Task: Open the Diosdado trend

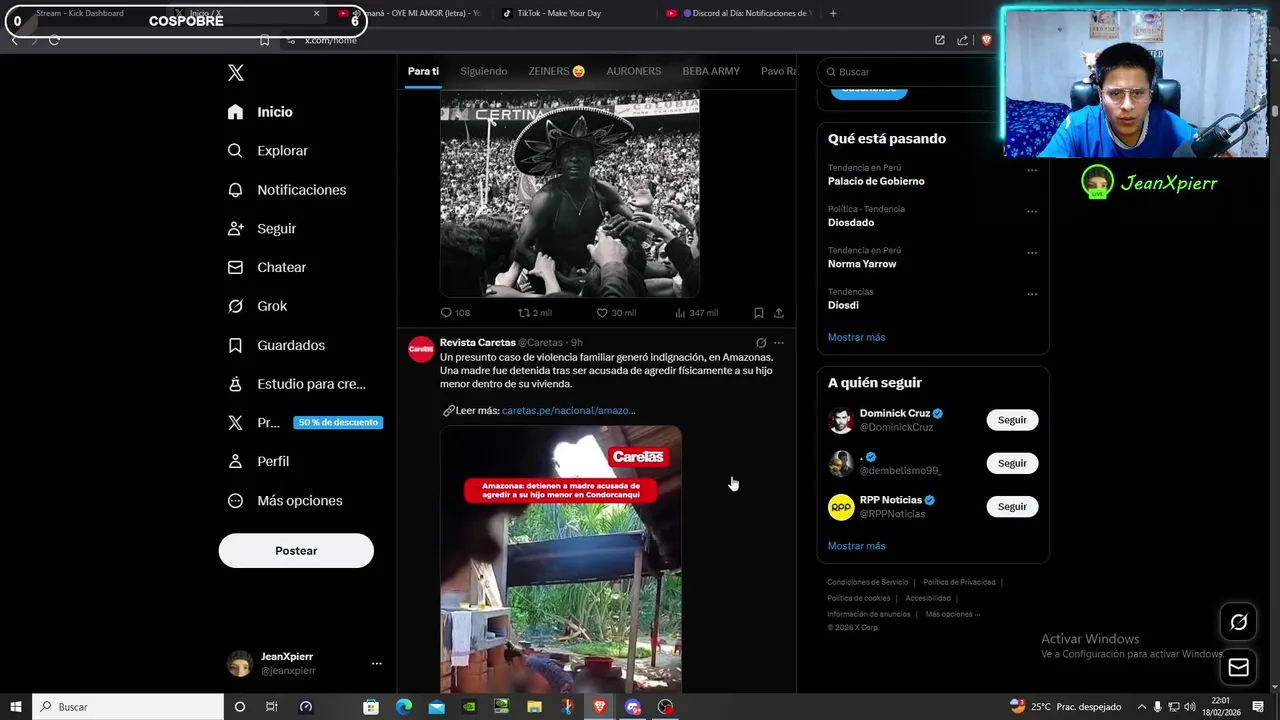Action: pyautogui.click(x=851, y=223)
